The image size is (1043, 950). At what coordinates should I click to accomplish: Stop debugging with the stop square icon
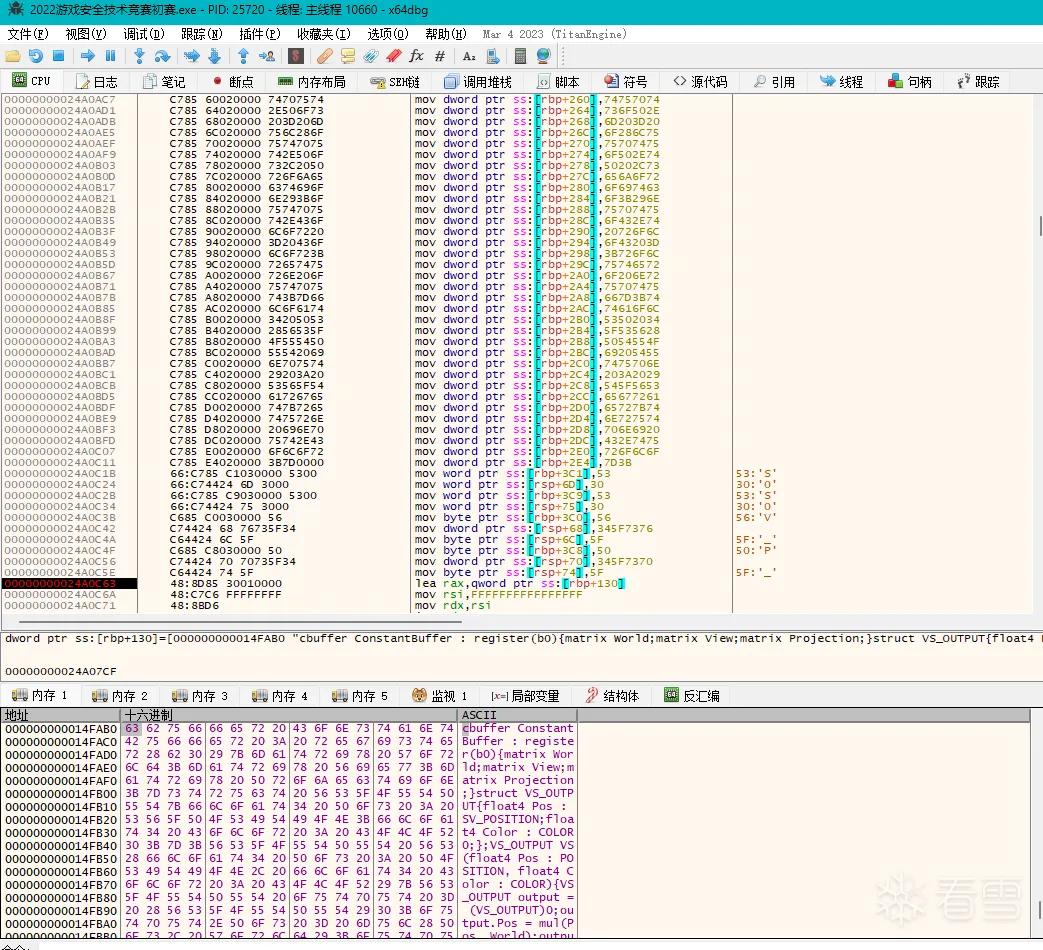59,56
